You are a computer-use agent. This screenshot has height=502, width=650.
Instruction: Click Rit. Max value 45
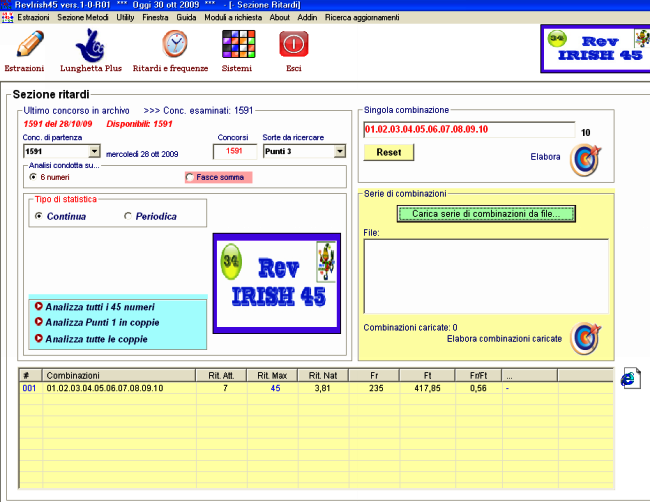click(x=275, y=388)
